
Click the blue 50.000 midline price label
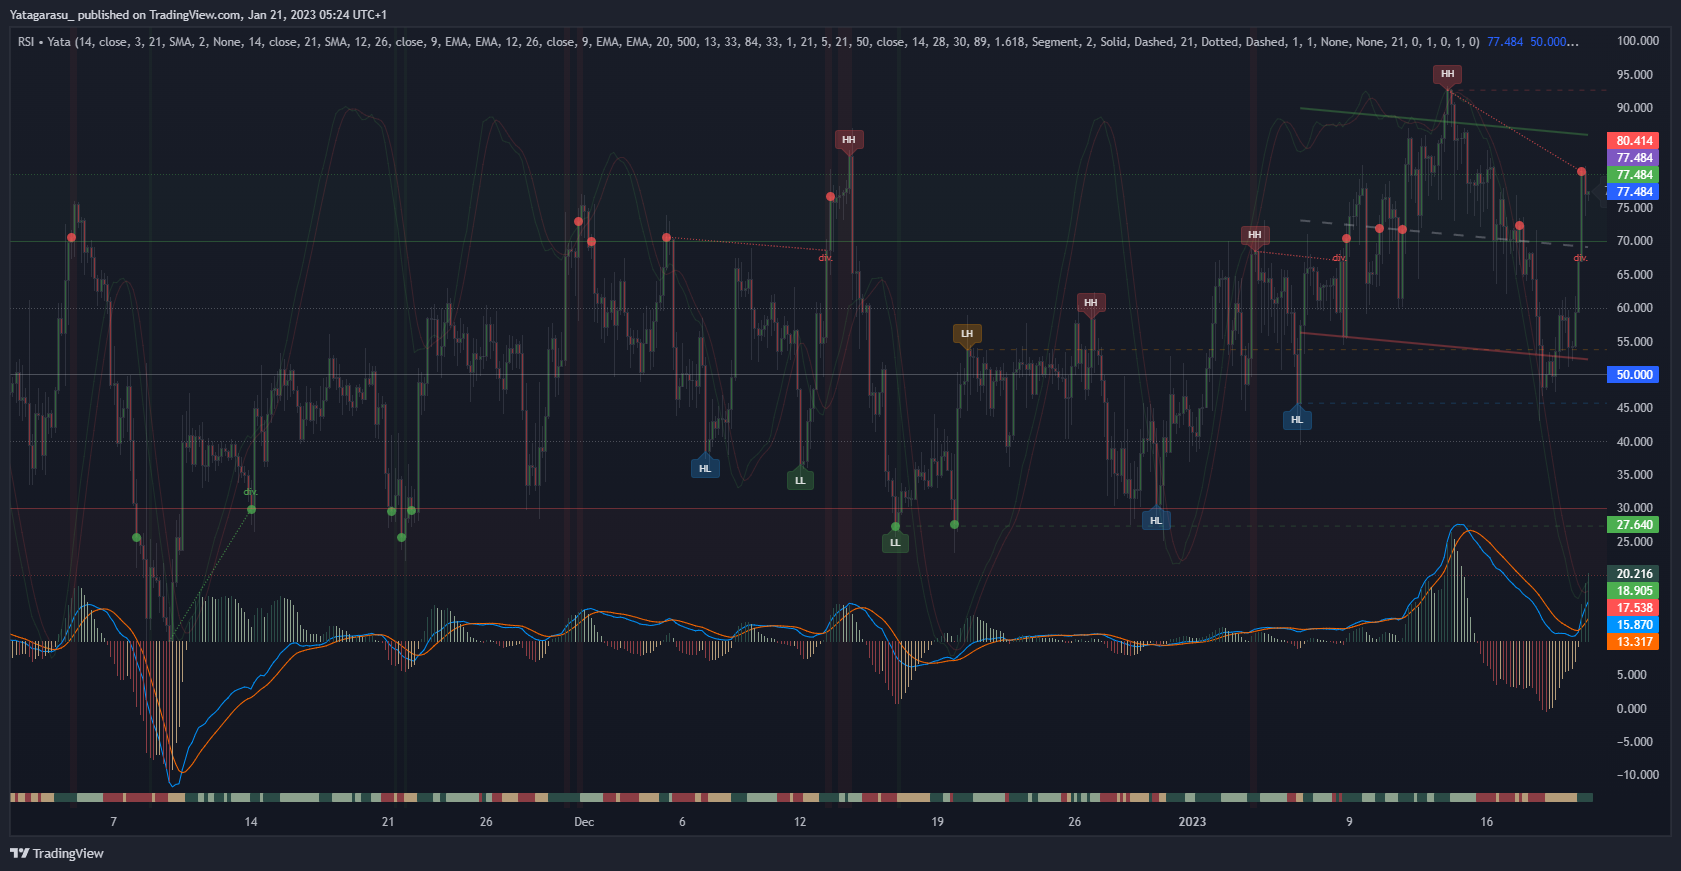pyautogui.click(x=1634, y=375)
